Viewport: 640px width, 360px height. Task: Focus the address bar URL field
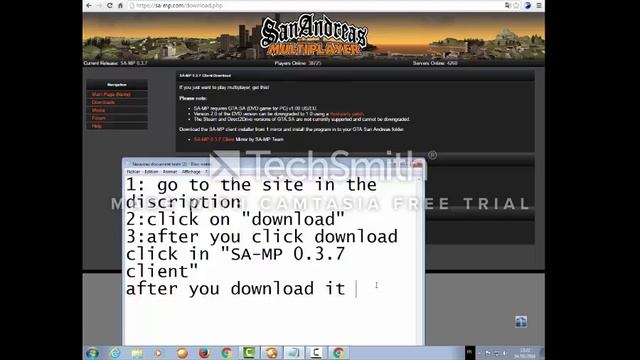click(x=314, y=5)
